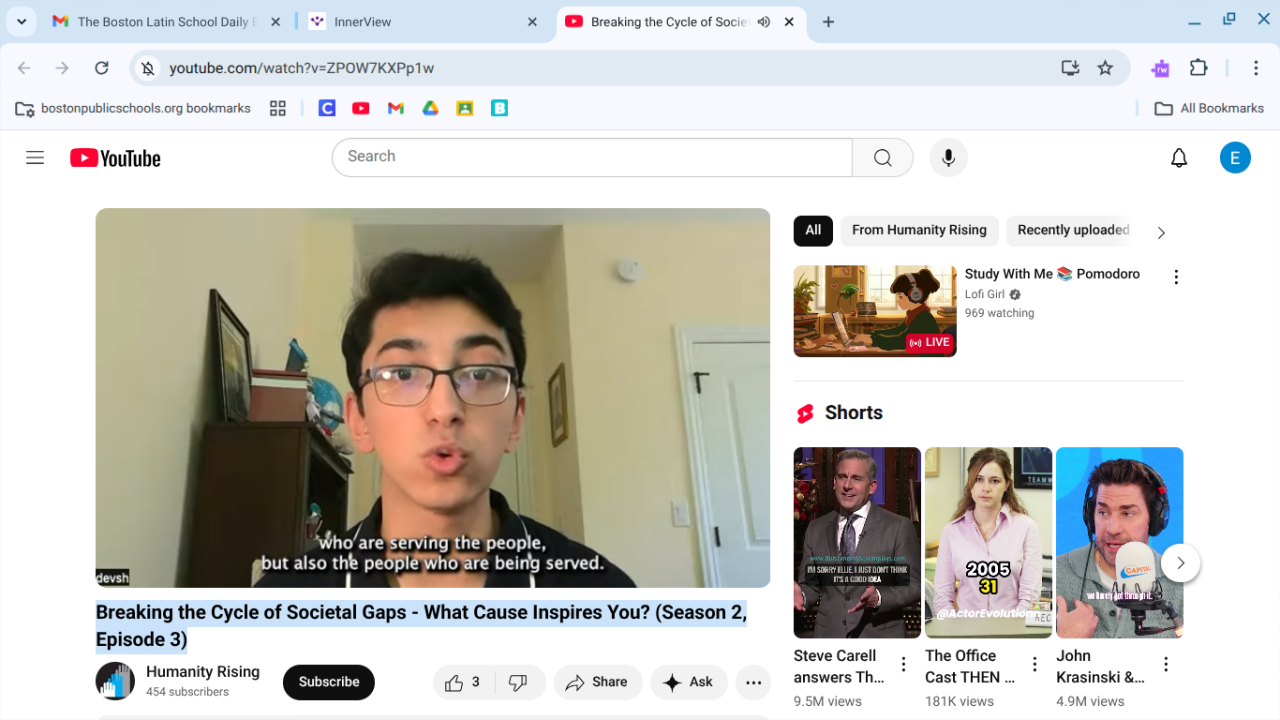Click the YouTube search field
The width and height of the screenshot is (1280, 720).
click(592, 158)
